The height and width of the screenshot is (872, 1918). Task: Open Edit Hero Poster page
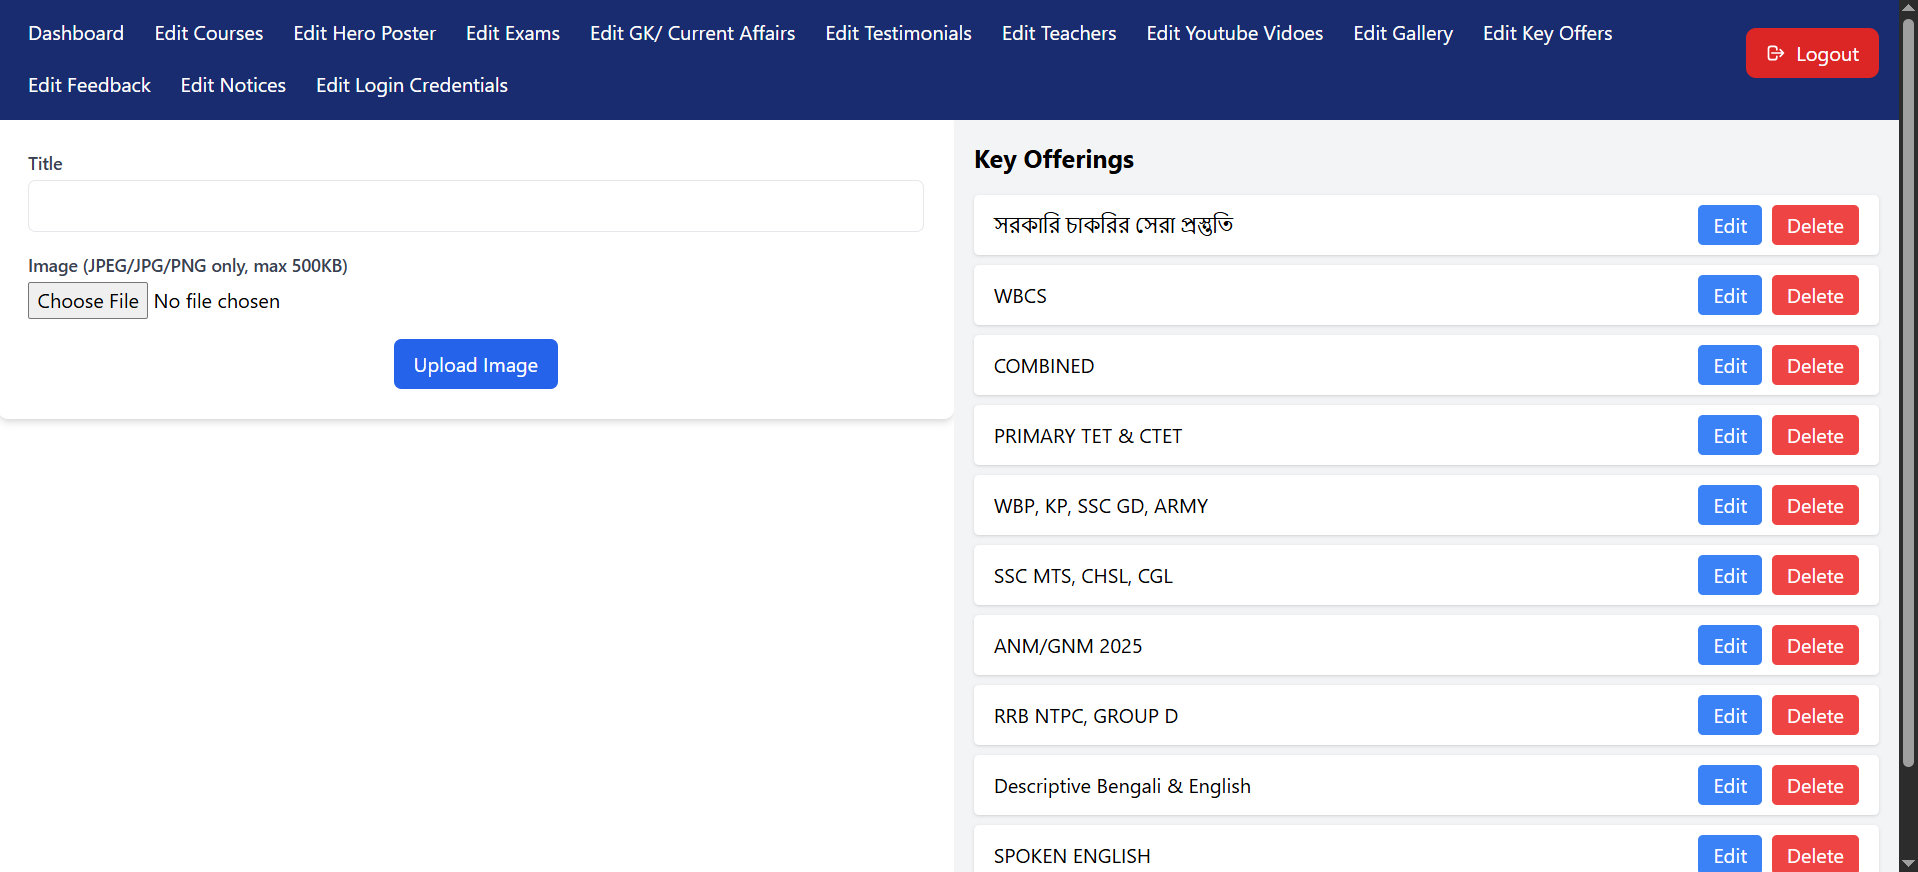[365, 33]
